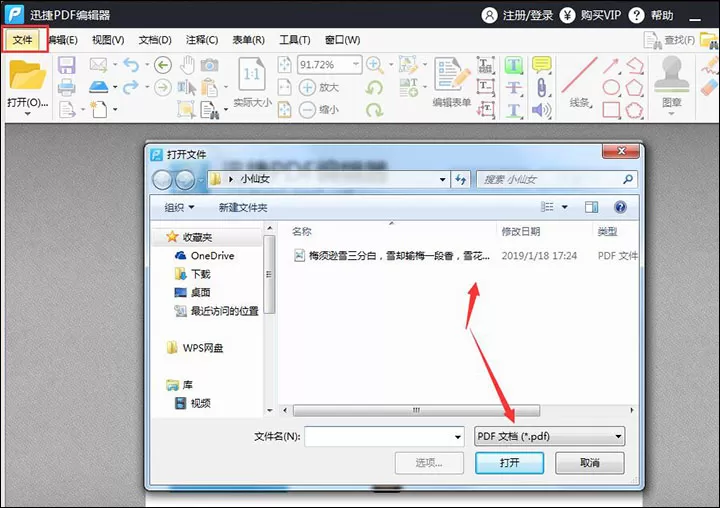Expand the Stamp 图章 dropdown arrow
Image resolution: width=720 pixels, height=508 pixels.
[671, 113]
